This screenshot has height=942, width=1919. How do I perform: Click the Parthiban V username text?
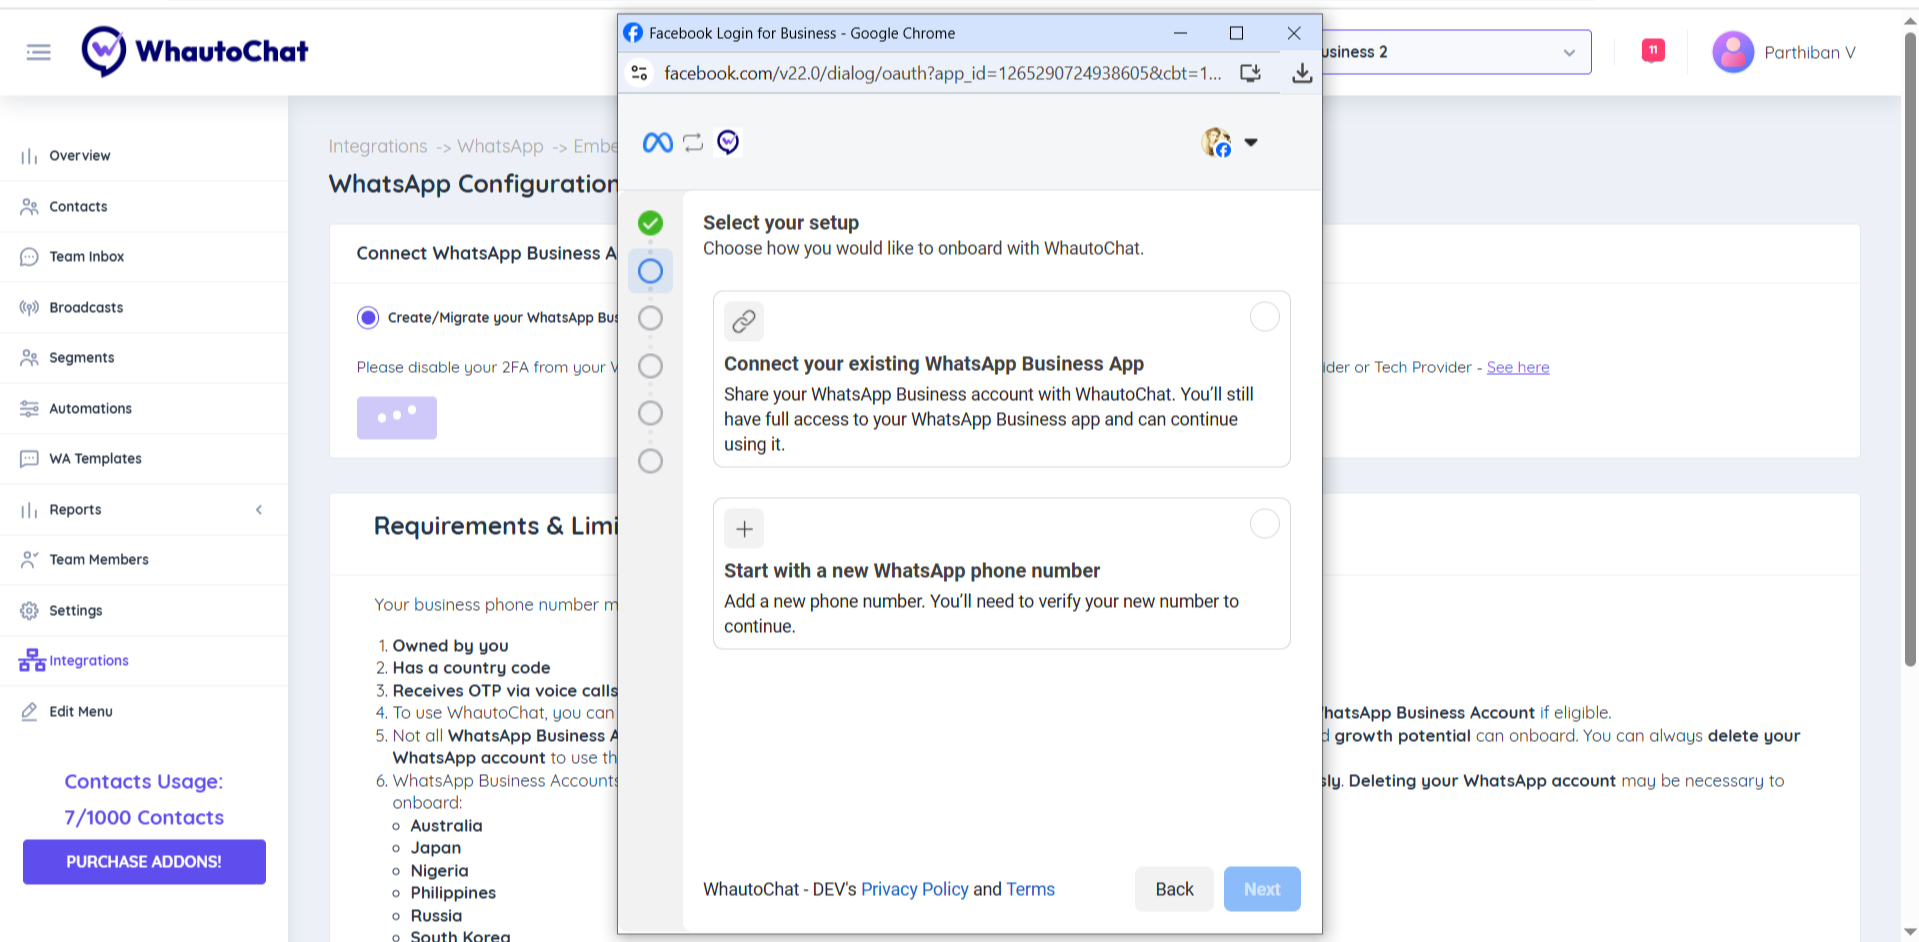point(1810,52)
